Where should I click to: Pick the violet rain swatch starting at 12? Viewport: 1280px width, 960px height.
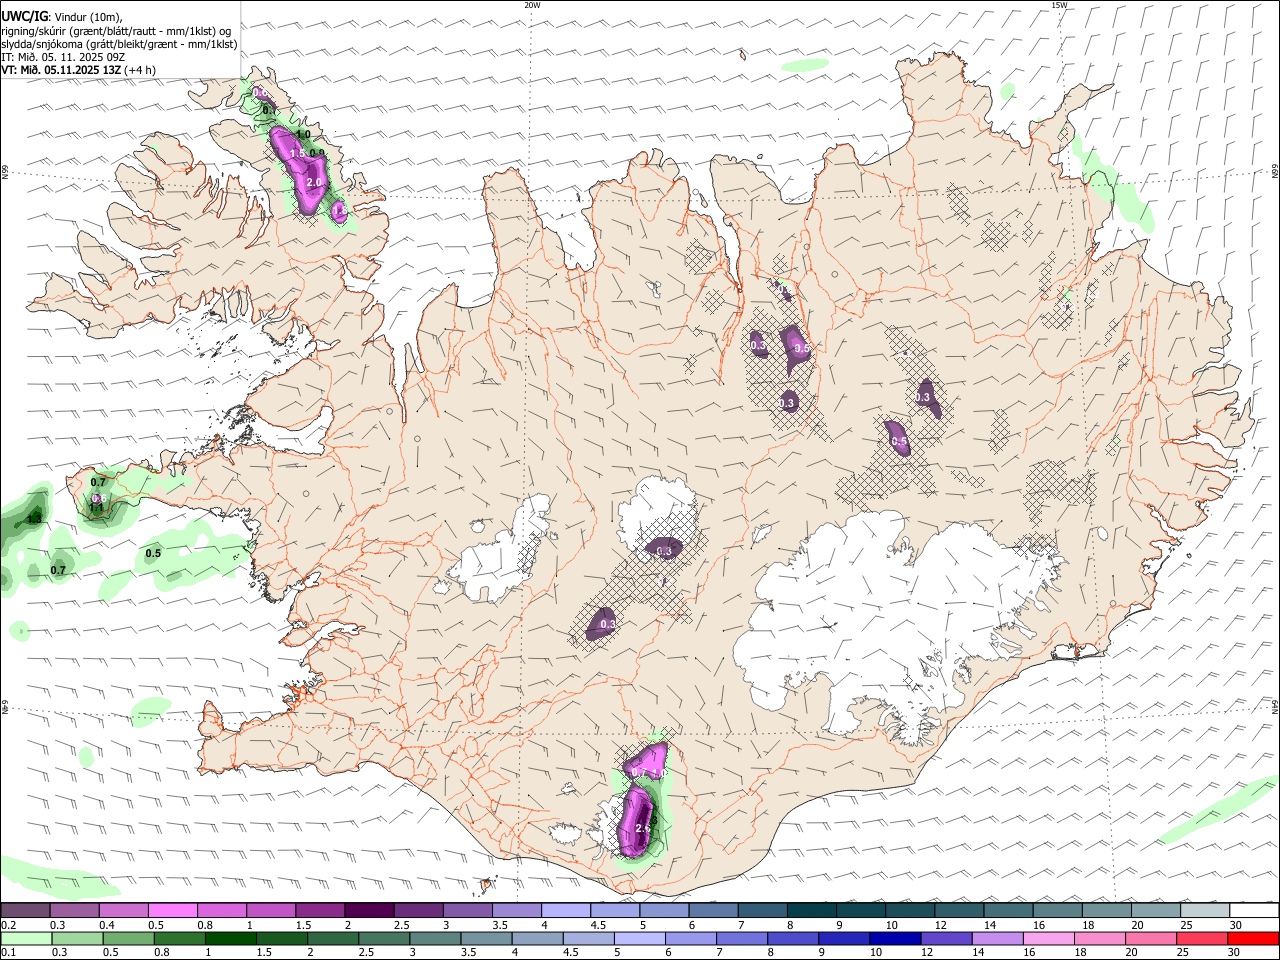click(x=947, y=939)
